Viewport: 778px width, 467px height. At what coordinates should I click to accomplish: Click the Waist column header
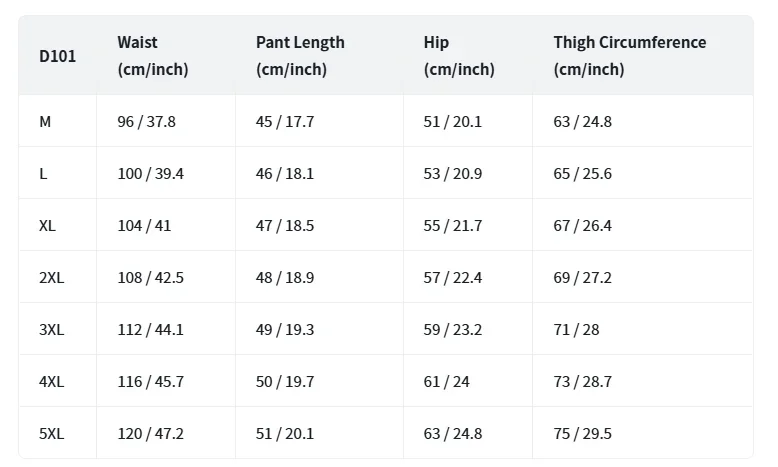point(152,56)
